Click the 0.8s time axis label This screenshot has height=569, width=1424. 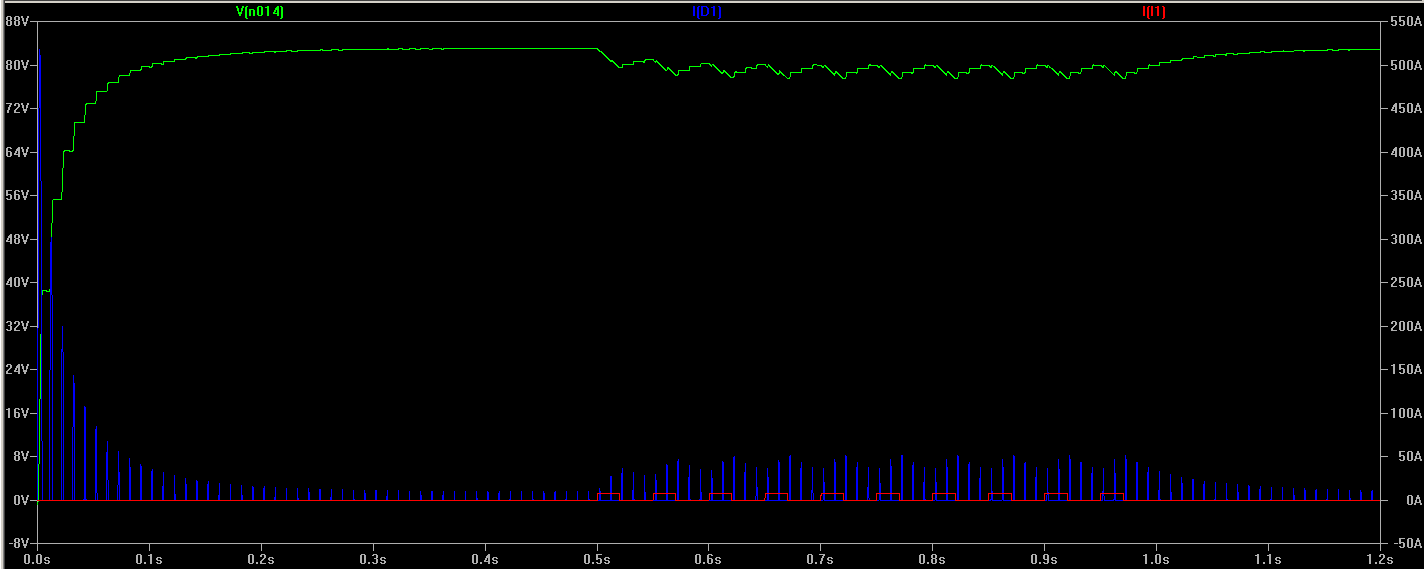coord(932,560)
